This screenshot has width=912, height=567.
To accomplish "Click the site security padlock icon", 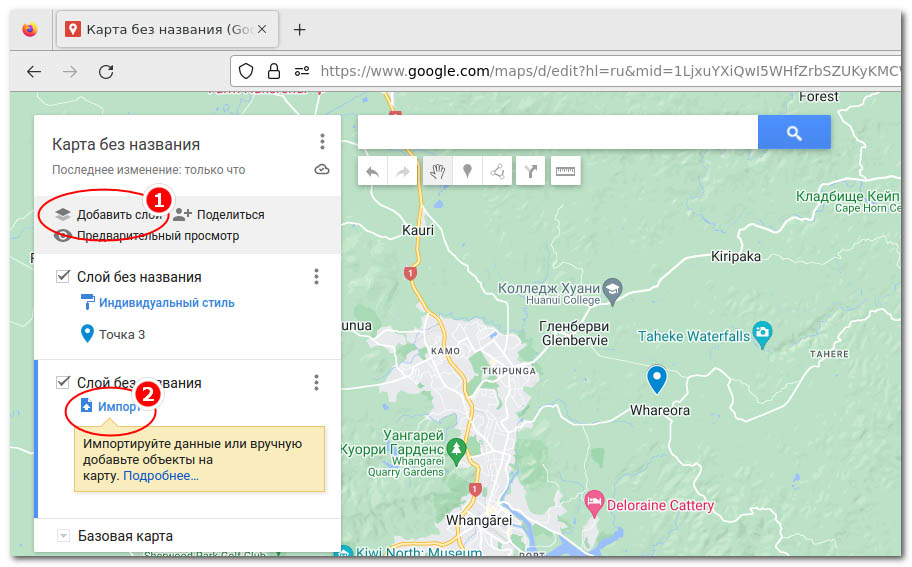I will point(274,72).
